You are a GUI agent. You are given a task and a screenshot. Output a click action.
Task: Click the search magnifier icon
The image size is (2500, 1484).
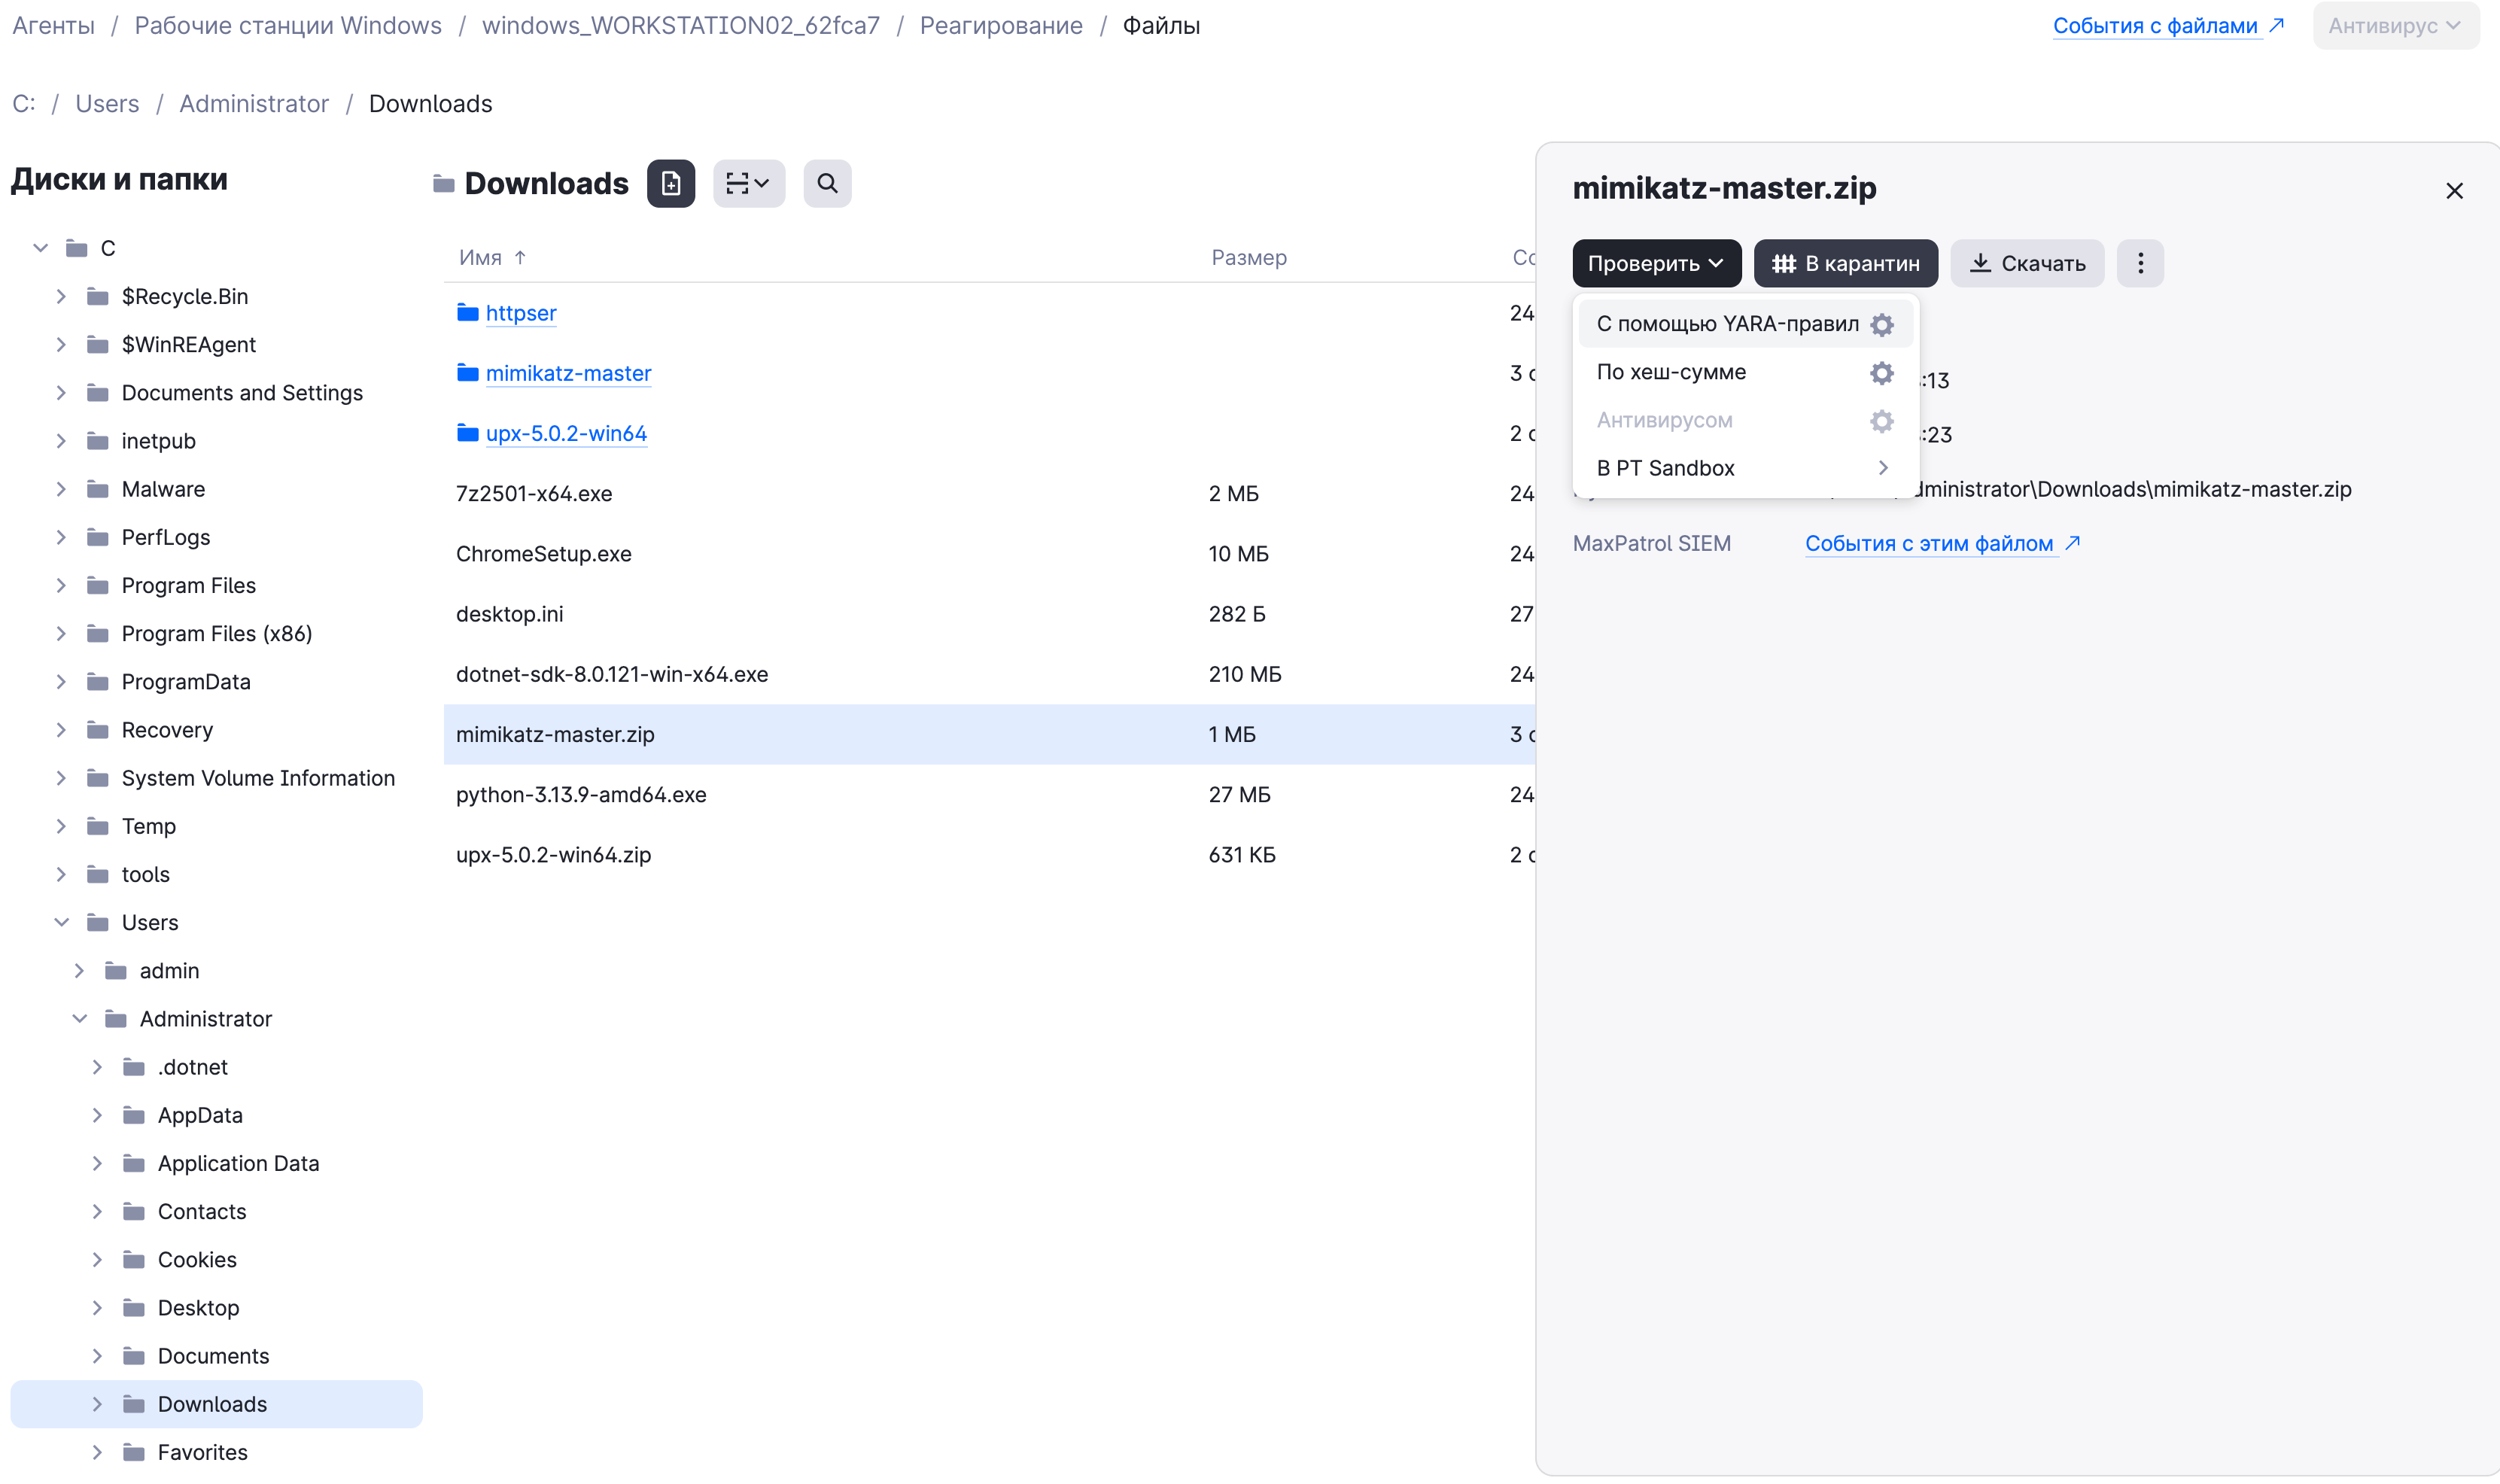[x=827, y=184]
